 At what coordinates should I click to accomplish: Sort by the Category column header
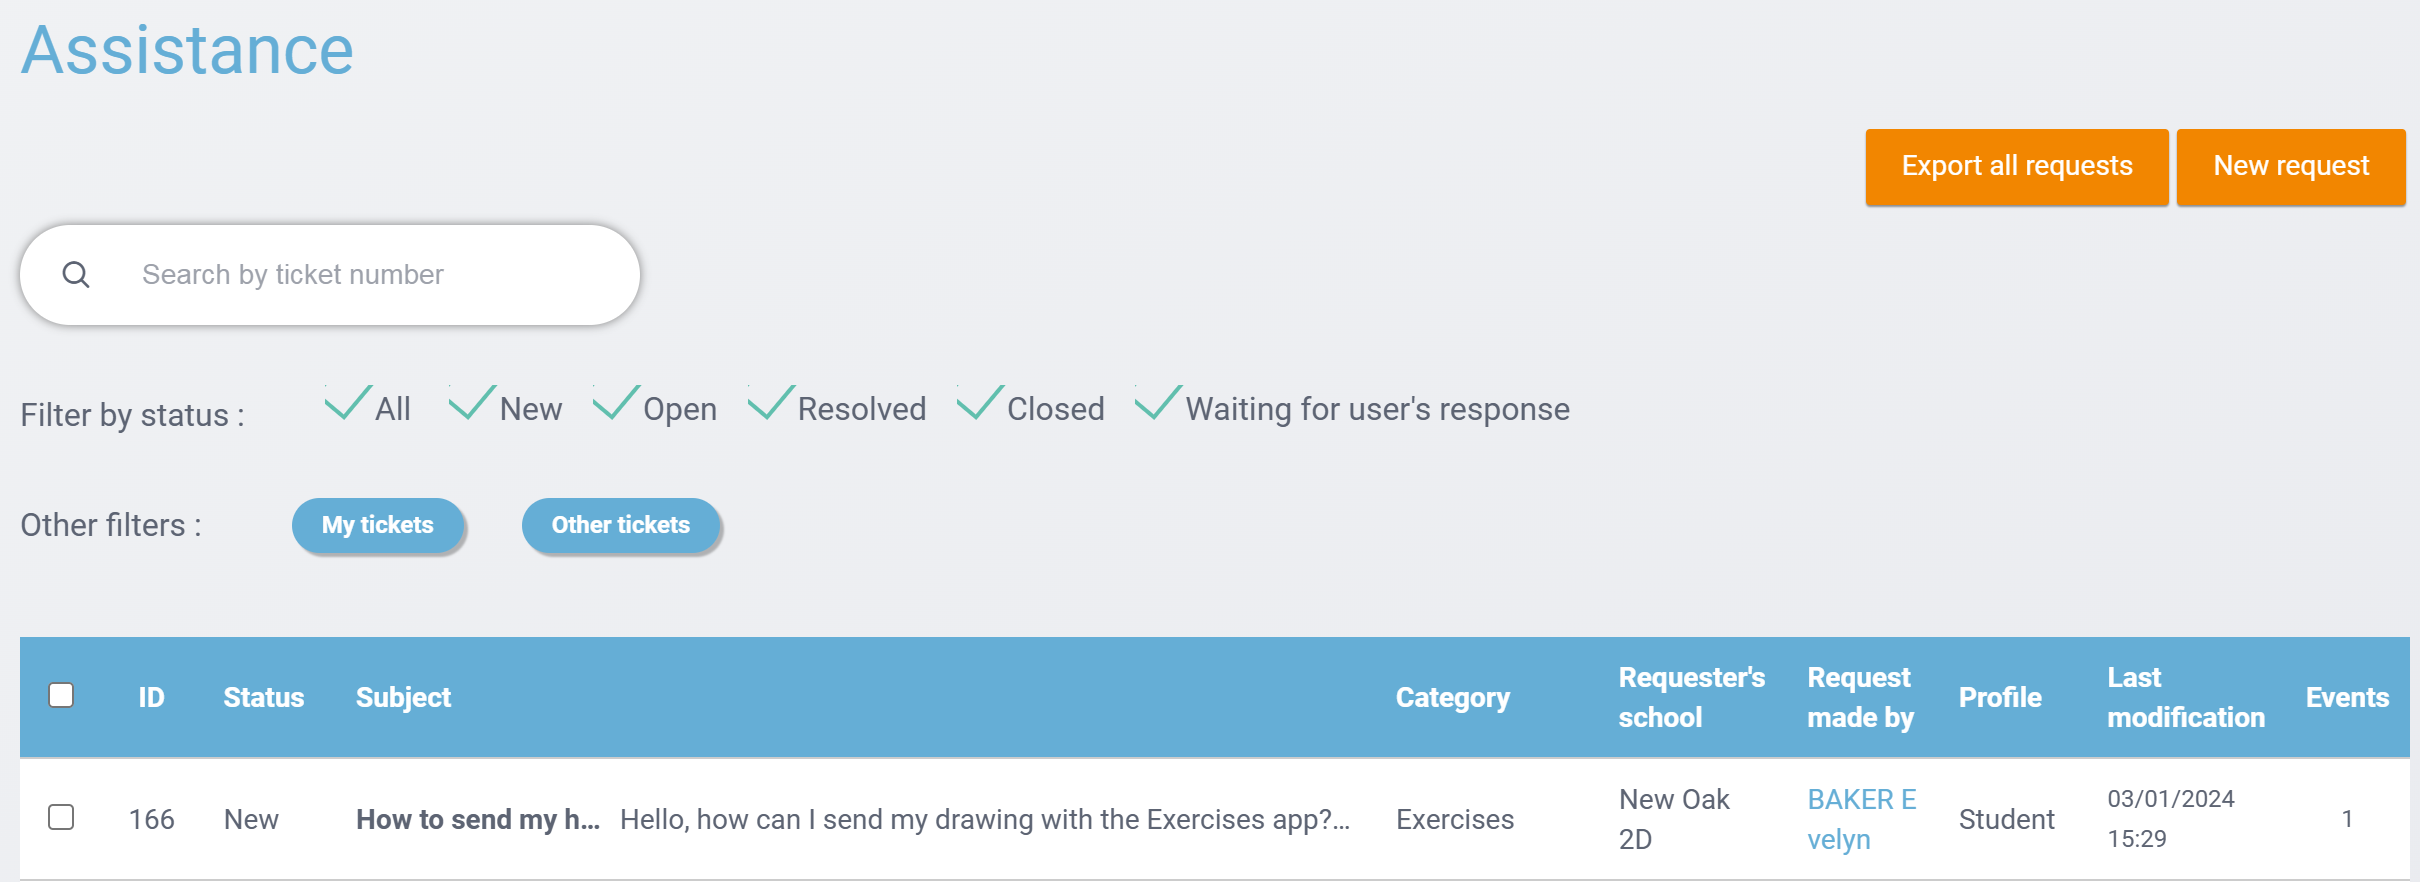click(x=1452, y=697)
